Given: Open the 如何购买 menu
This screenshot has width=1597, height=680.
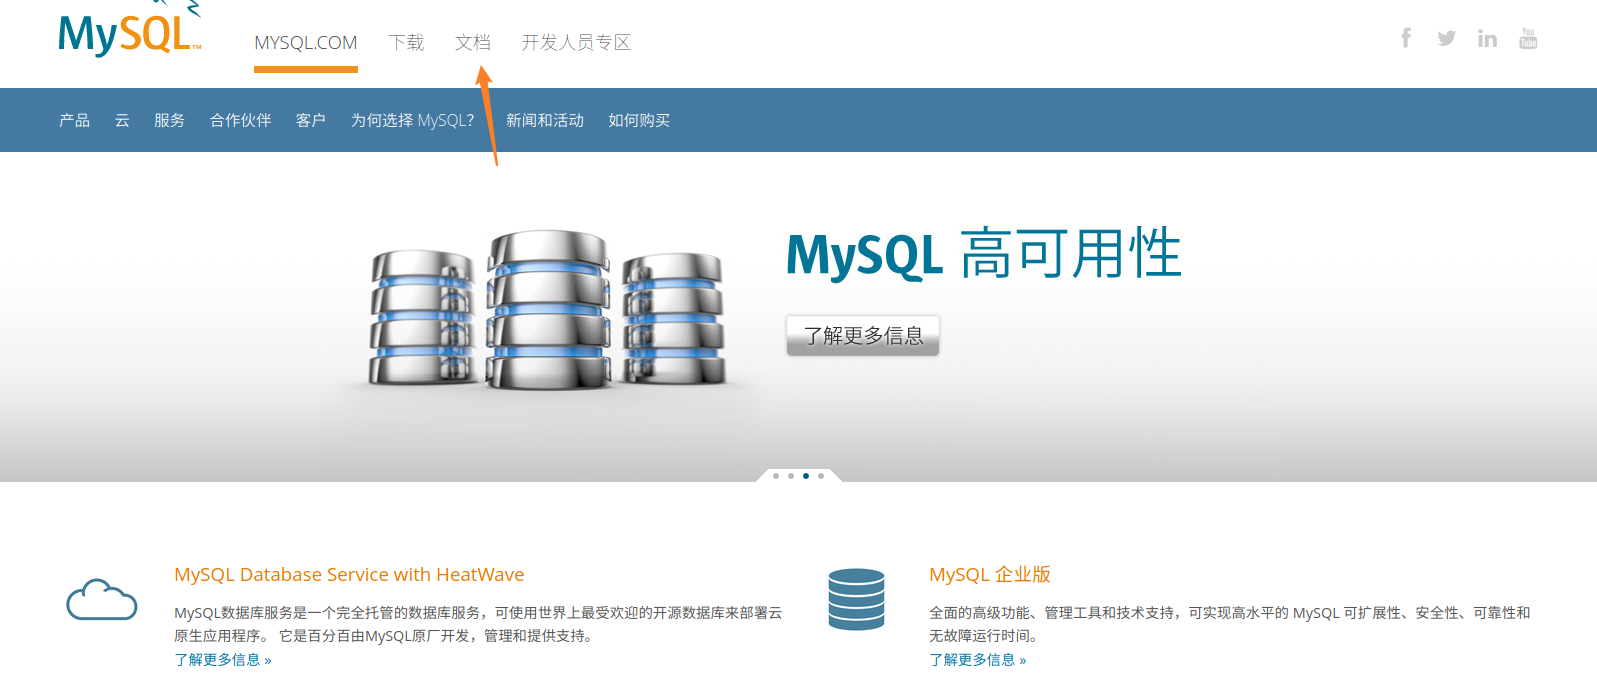Looking at the screenshot, I should (640, 120).
